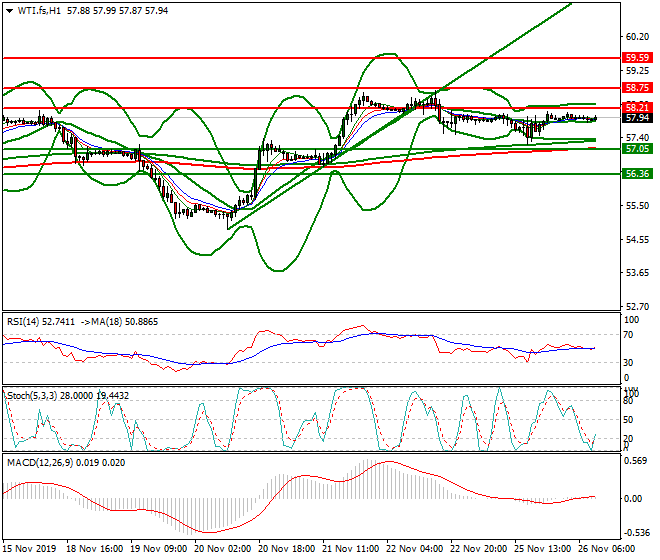This screenshot has width=660, height=560.
Task: Select the 57.40 price scale value
Action: tap(637, 138)
